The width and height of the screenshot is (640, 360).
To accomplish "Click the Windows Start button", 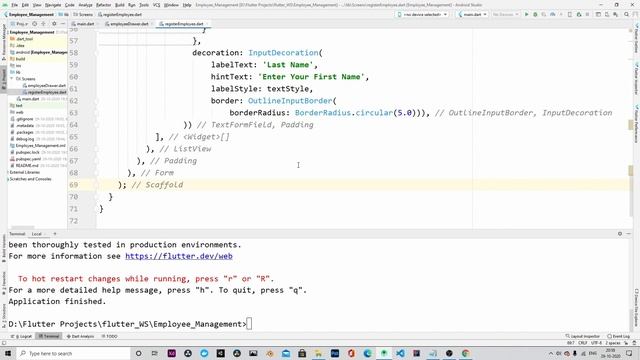I will (8, 353).
